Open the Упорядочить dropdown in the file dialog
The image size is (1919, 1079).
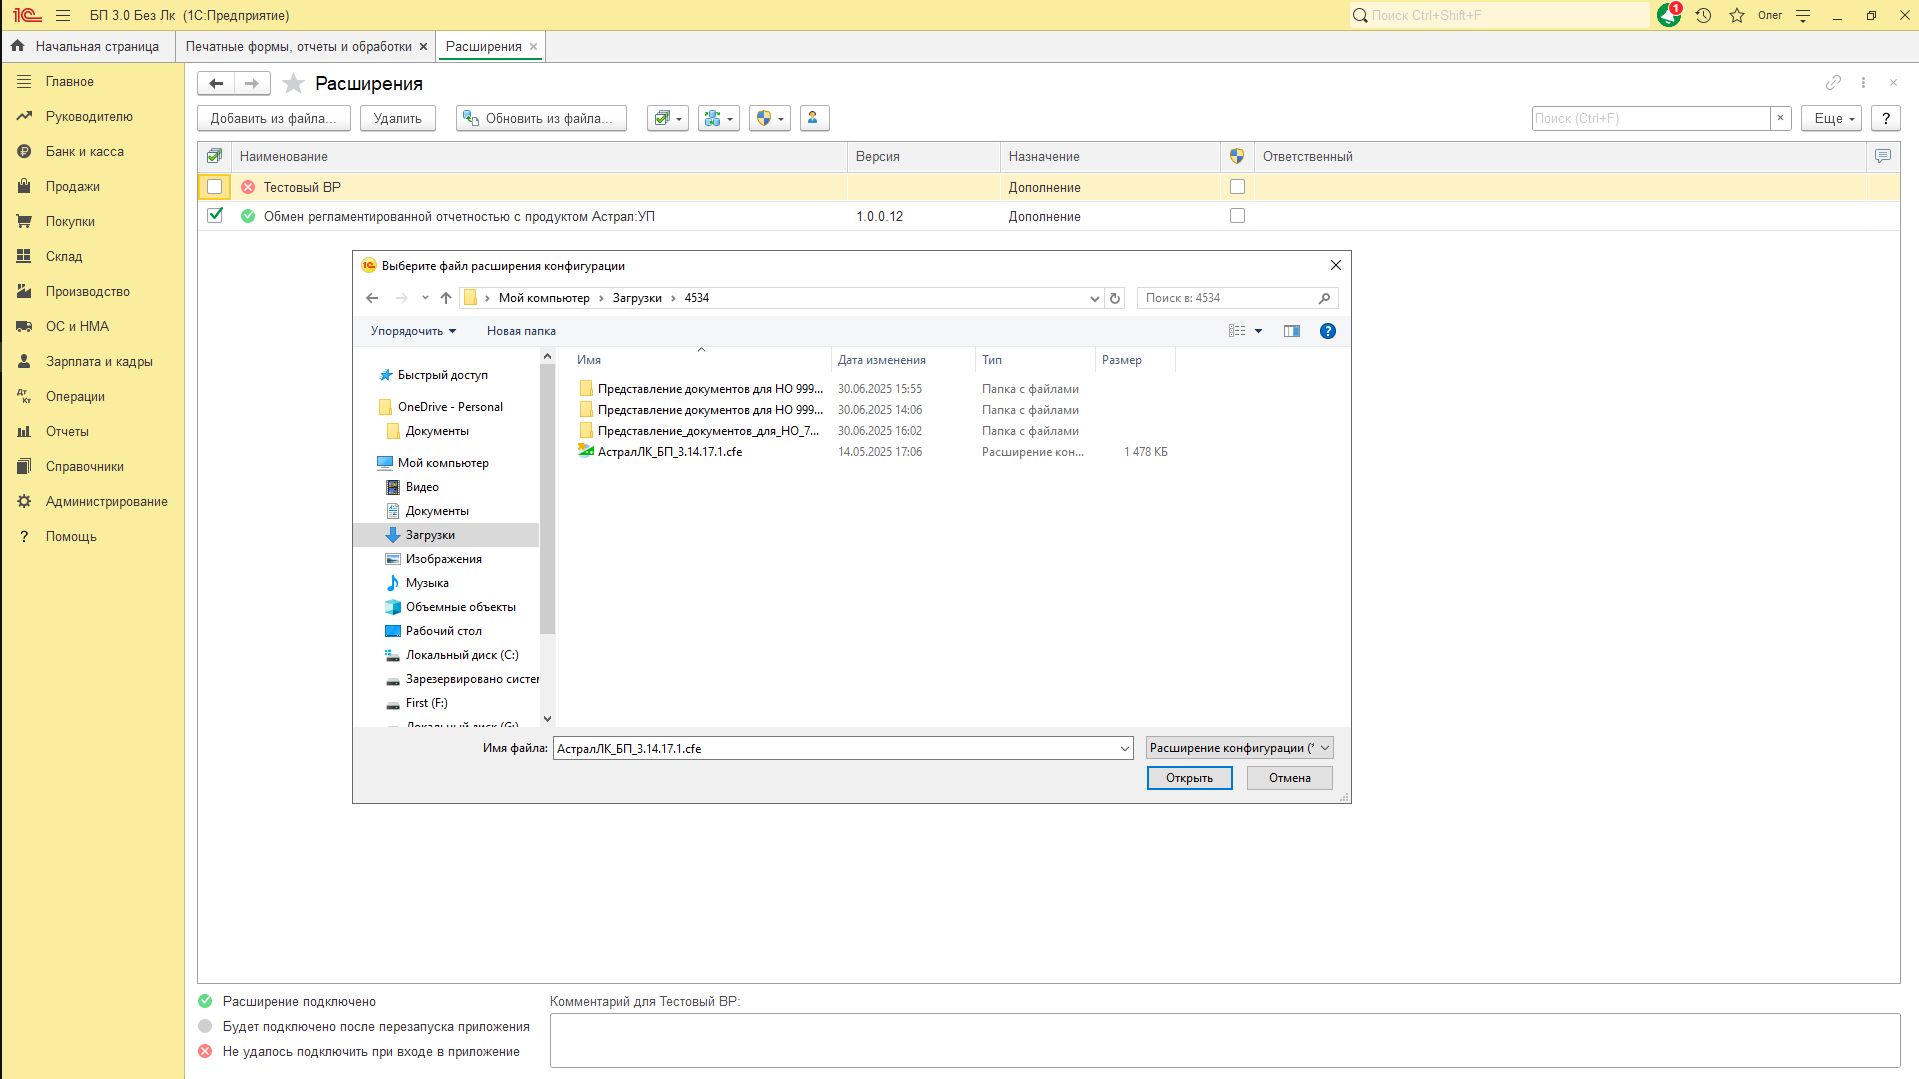(x=413, y=331)
